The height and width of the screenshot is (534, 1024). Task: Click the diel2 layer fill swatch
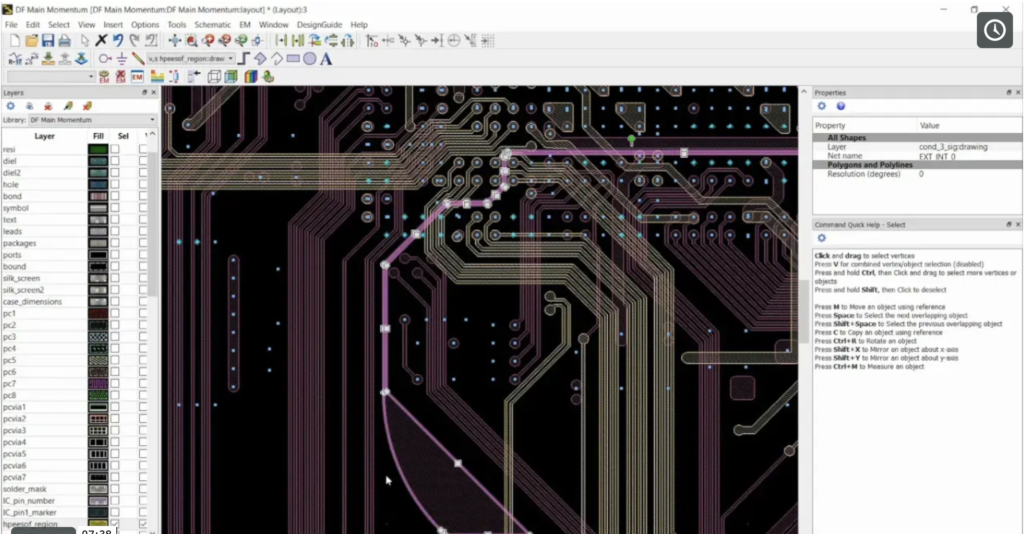(x=98, y=173)
